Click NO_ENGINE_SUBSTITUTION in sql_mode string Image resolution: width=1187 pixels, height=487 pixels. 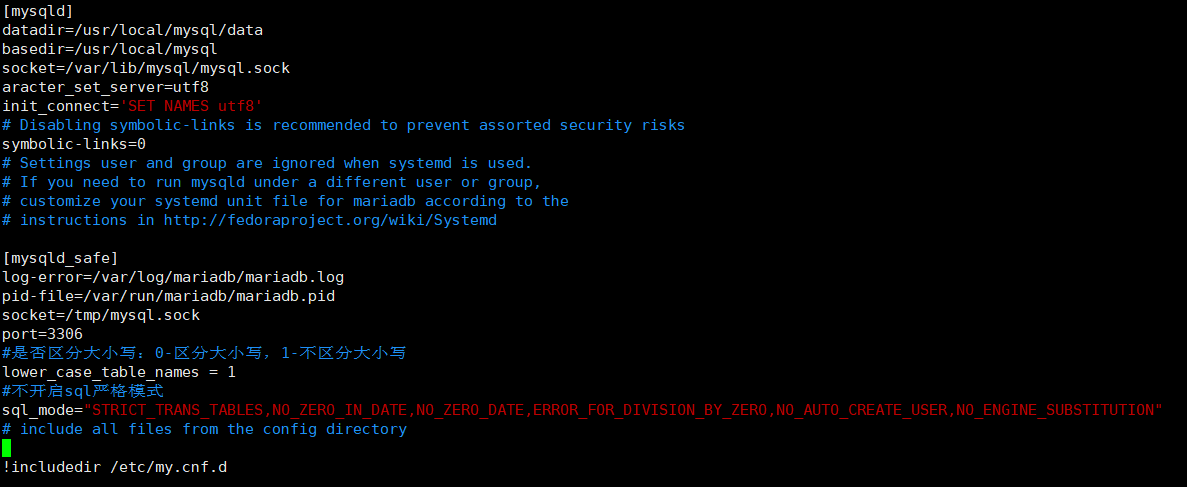(1055, 411)
